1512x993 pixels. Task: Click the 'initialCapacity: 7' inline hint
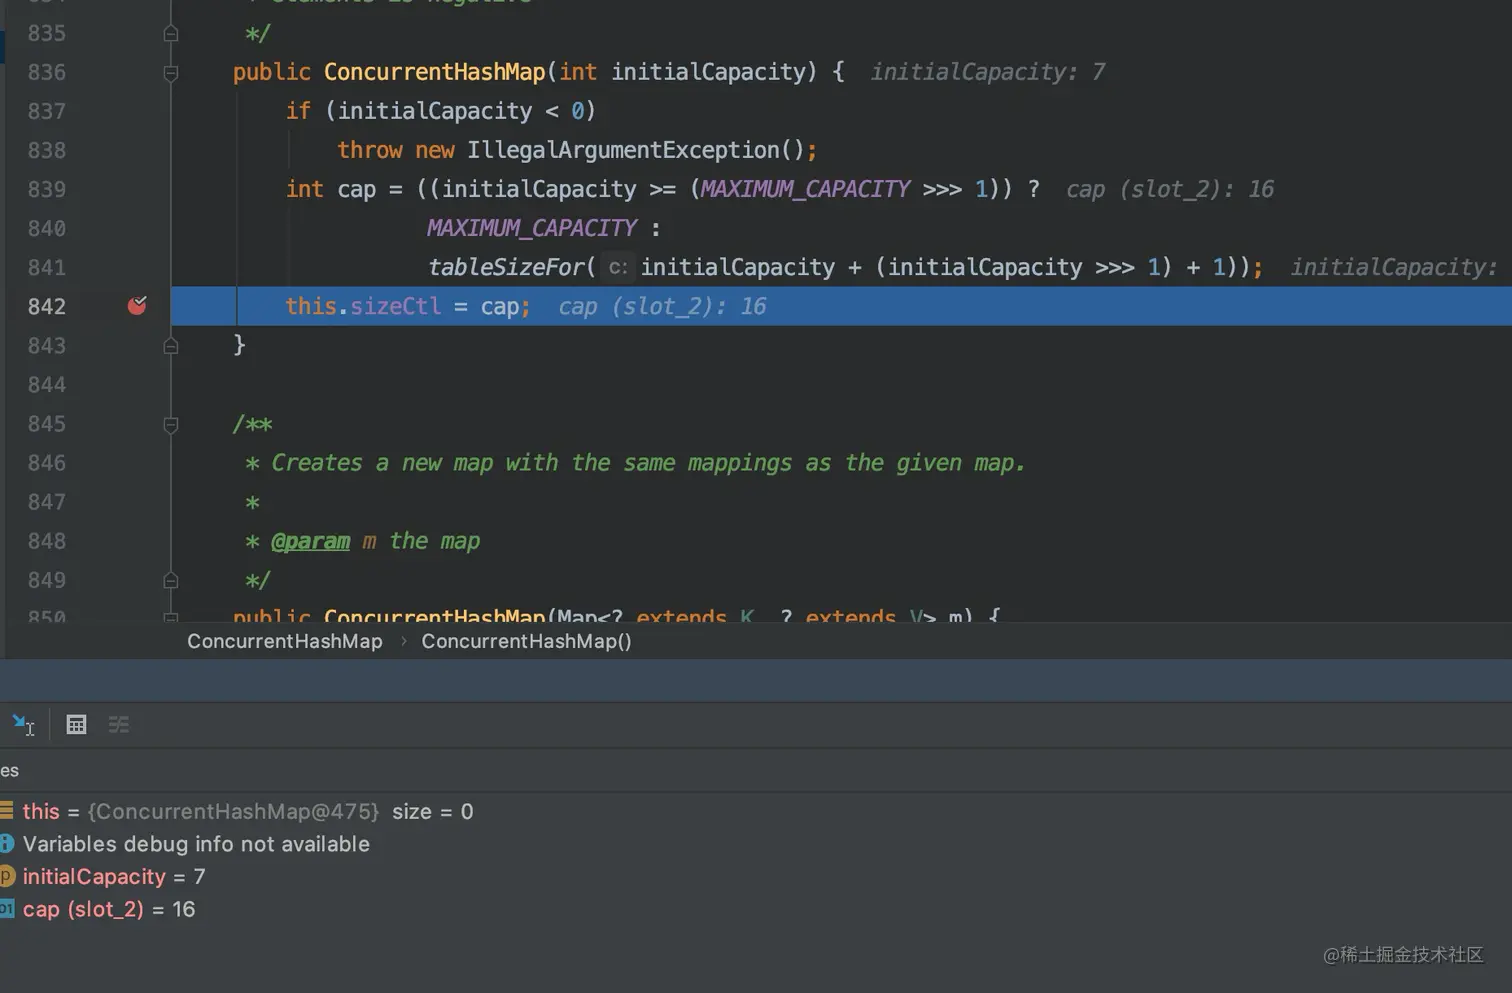(x=988, y=72)
